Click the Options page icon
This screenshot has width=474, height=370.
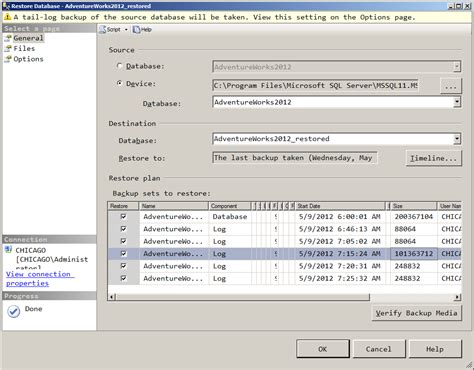(x=8, y=59)
